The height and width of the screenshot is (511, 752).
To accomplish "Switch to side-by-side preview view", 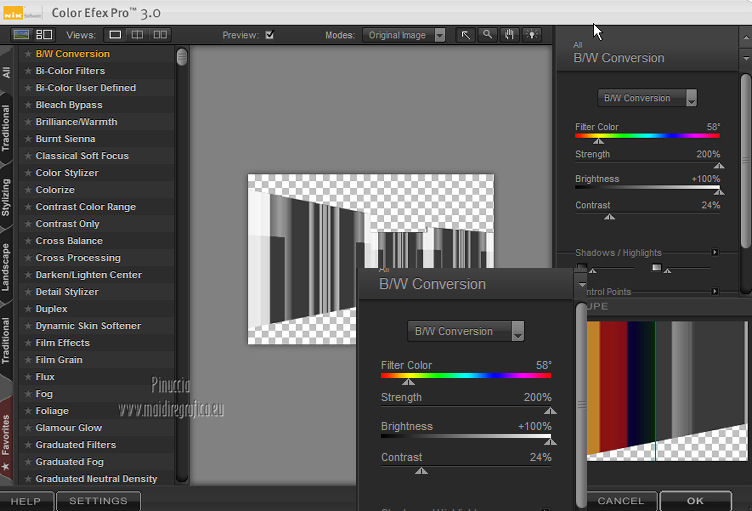I will pos(159,35).
